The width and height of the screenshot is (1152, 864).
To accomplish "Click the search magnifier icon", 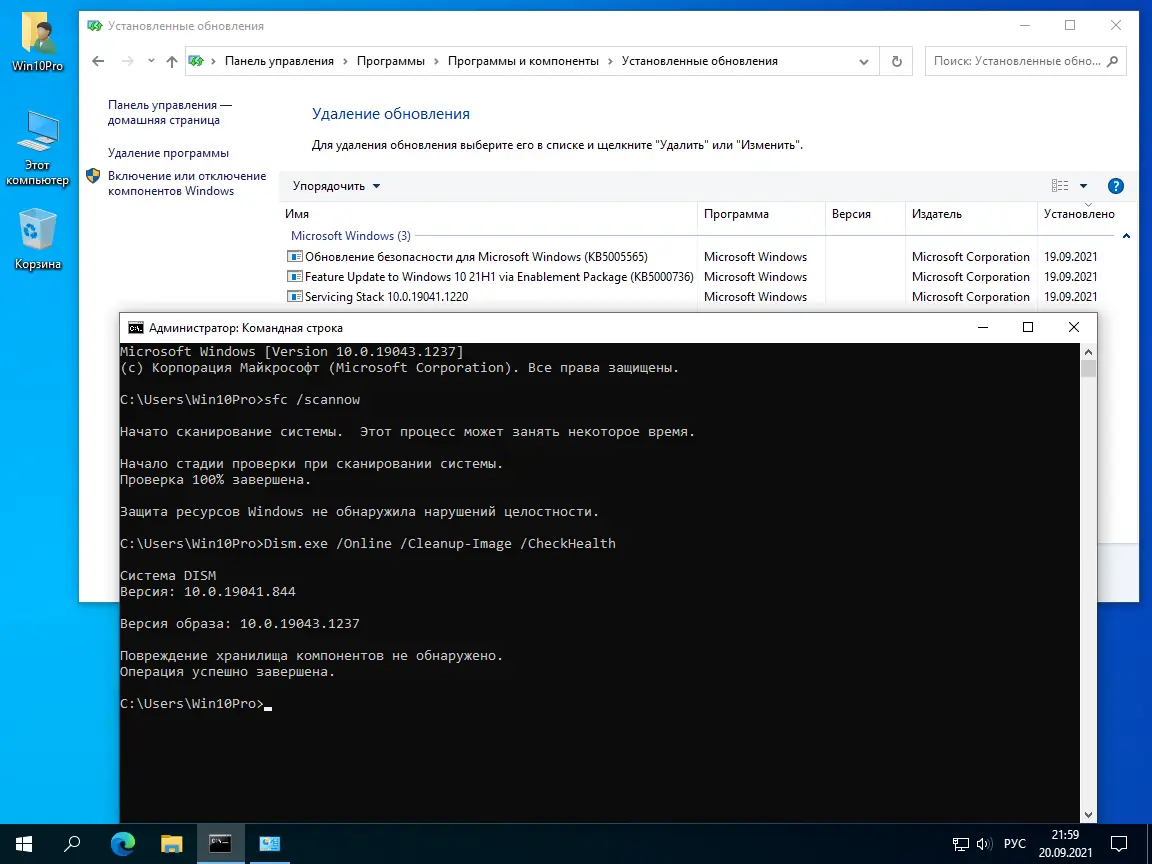I will [1113, 61].
